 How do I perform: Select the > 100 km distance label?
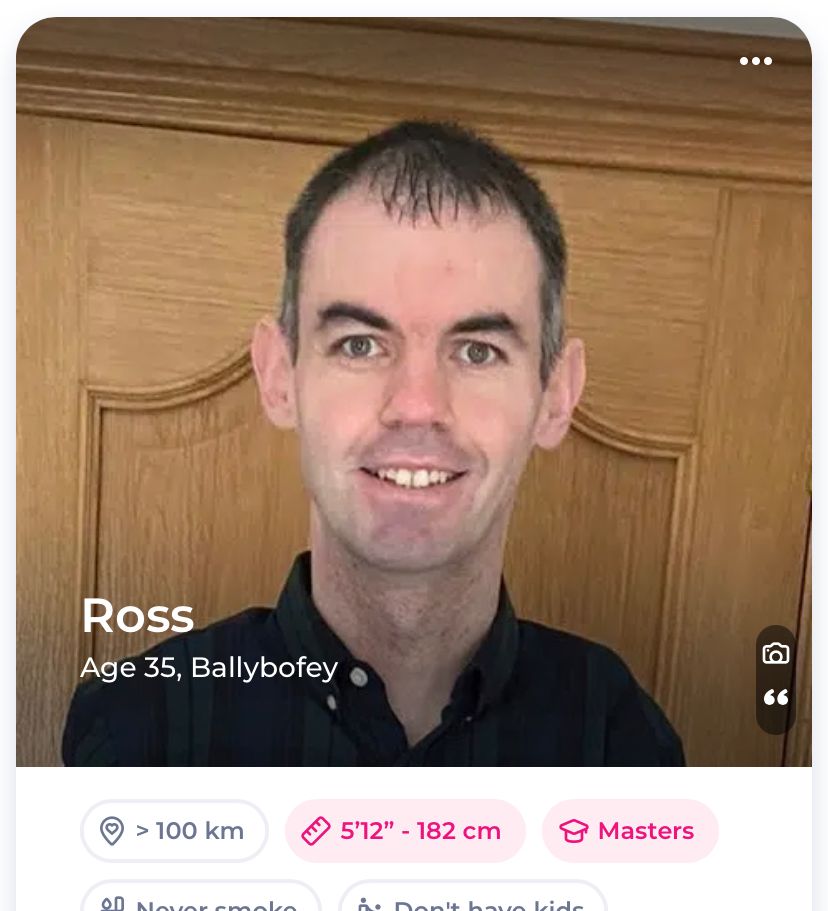click(x=189, y=831)
